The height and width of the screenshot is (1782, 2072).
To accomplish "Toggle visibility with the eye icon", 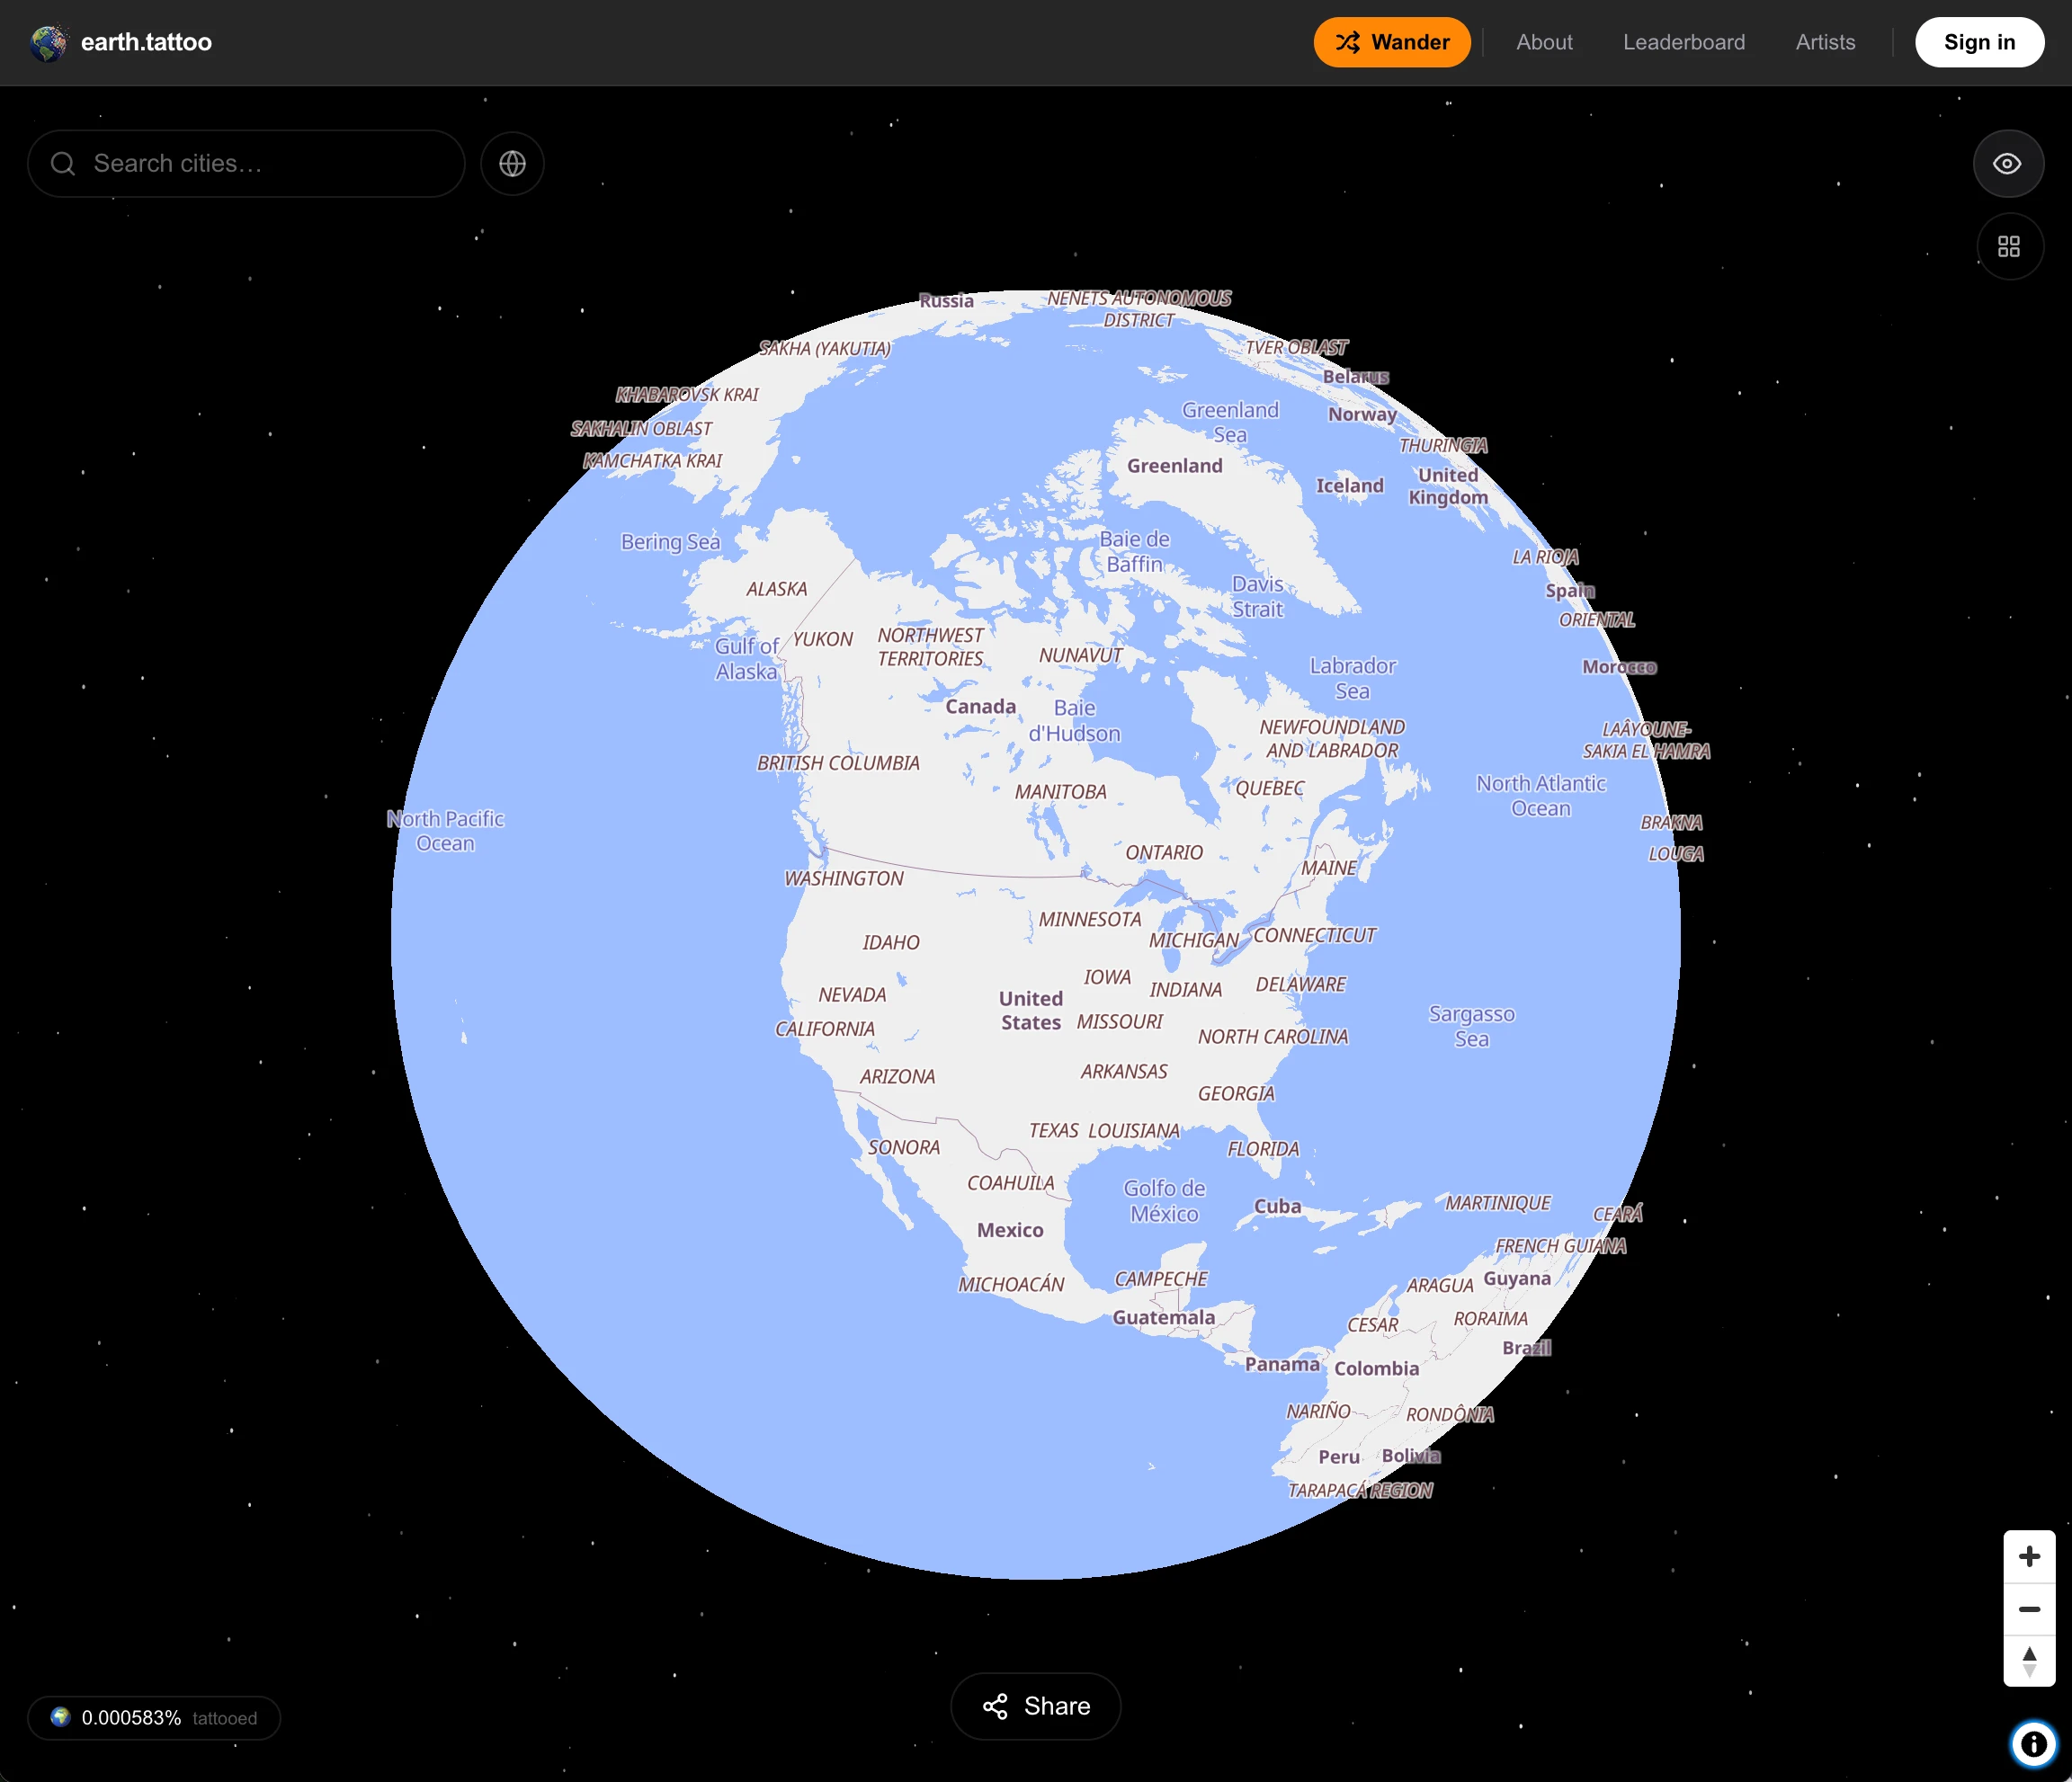I will click(x=2007, y=163).
